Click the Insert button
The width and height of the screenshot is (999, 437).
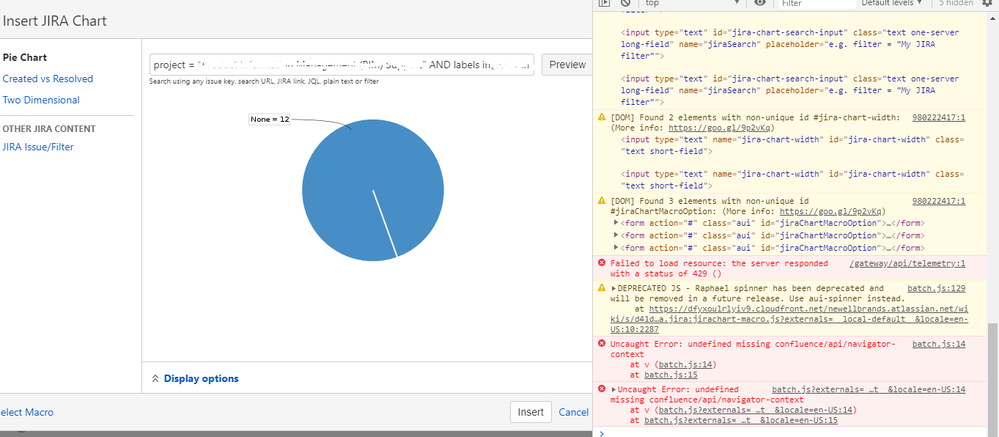coord(531,412)
